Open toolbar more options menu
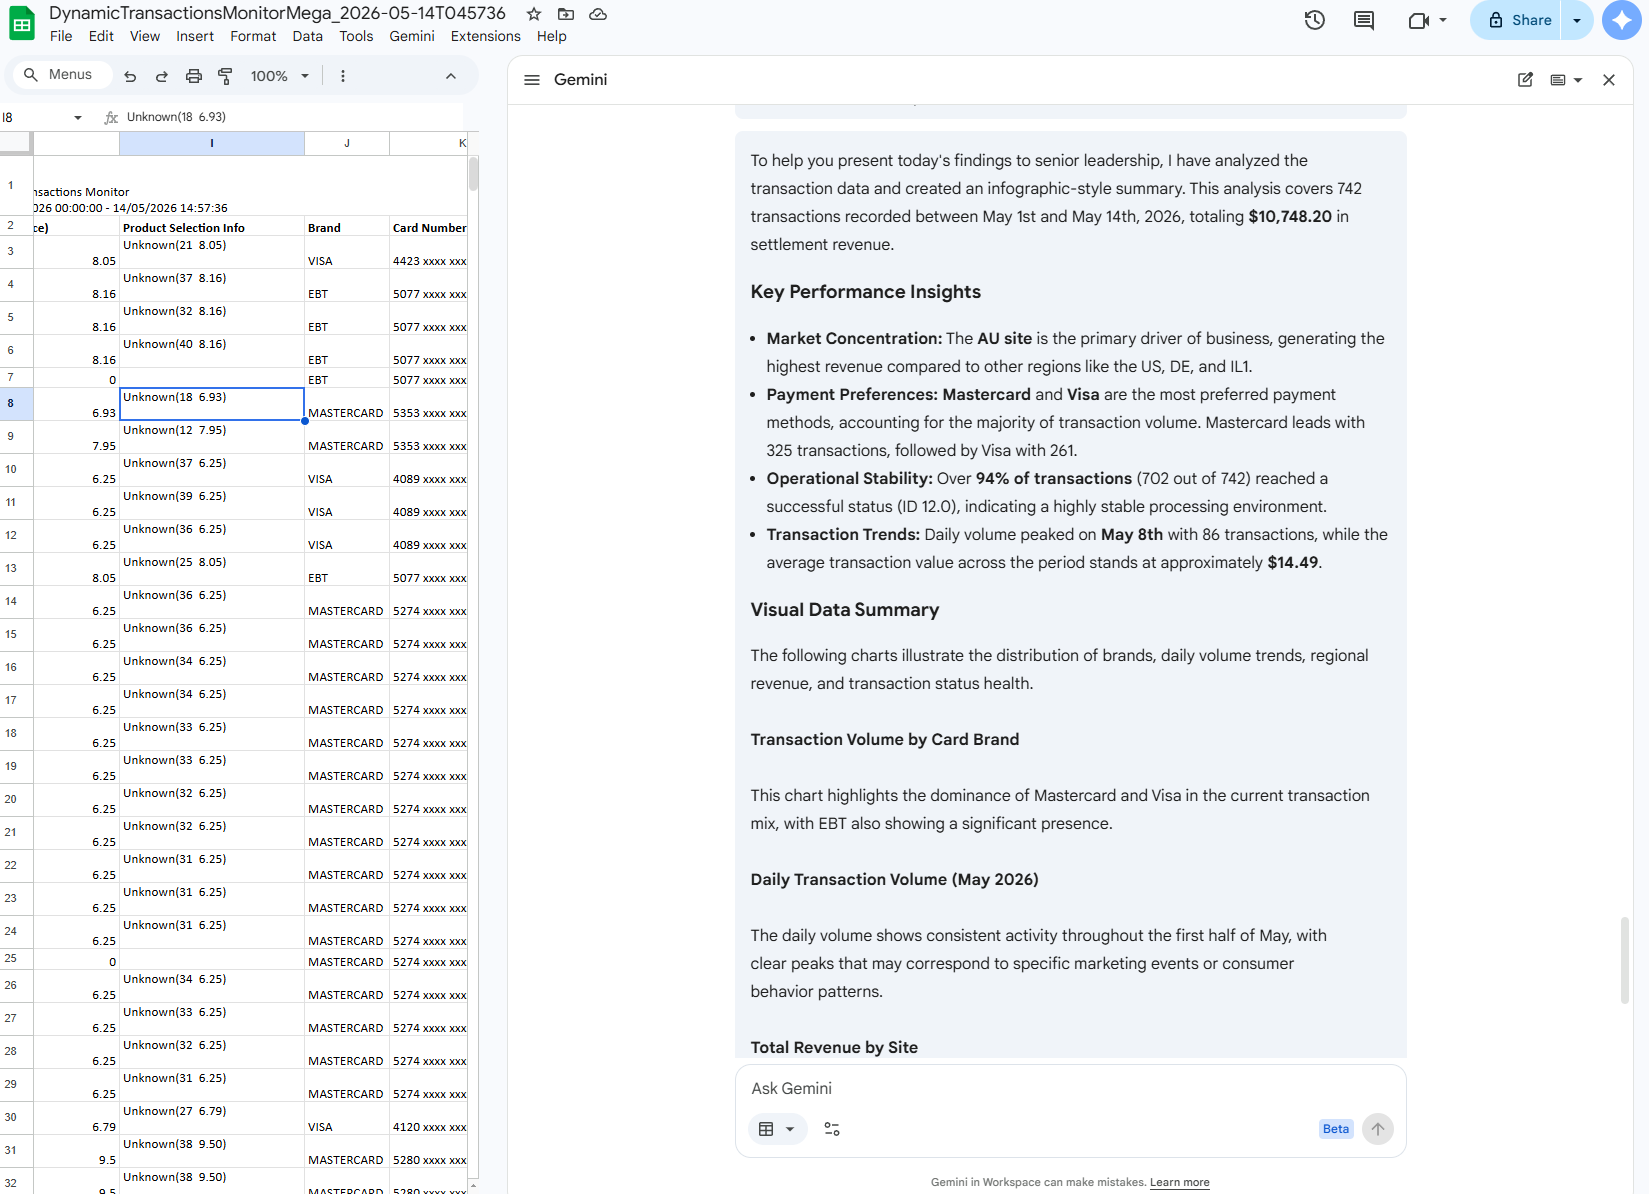The image size is (1649, 1194). (343, 76)
